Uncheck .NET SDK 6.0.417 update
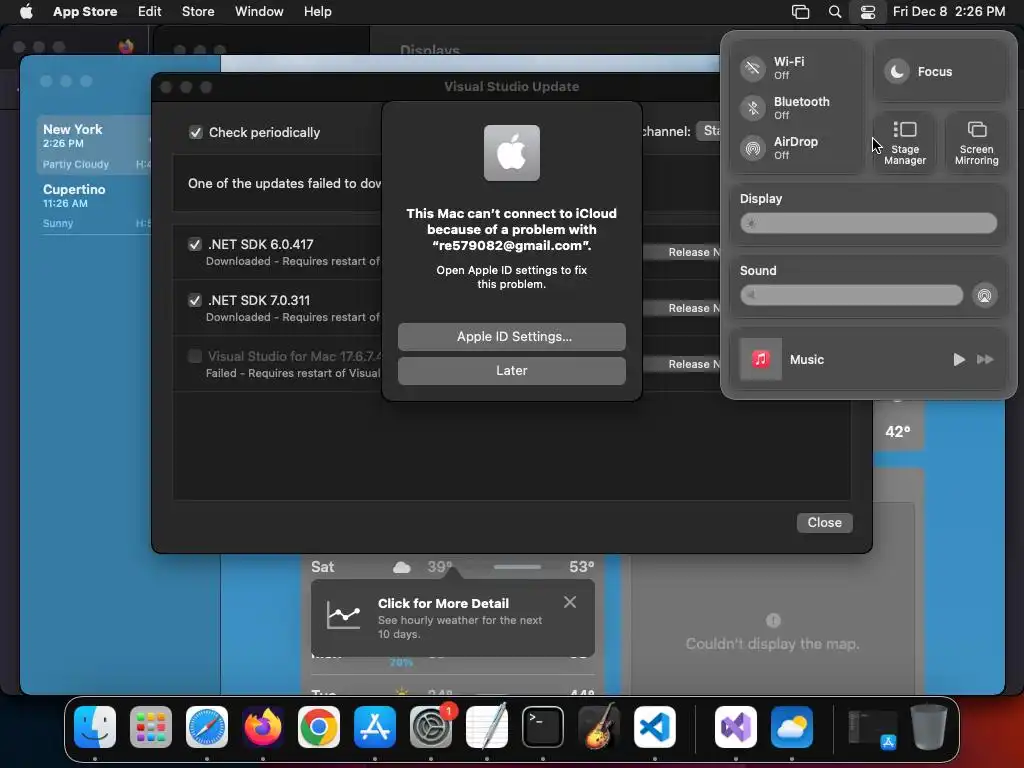 click(195, 244)
